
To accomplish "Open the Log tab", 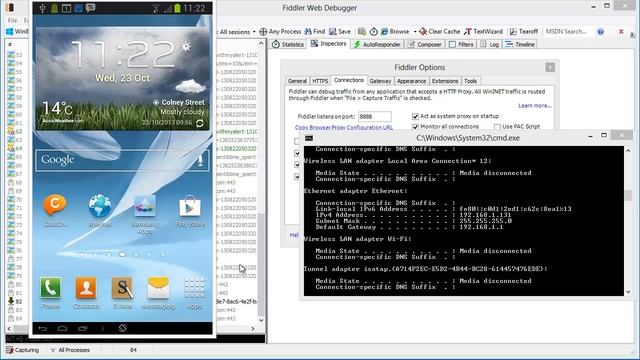I will click(490, 44).
